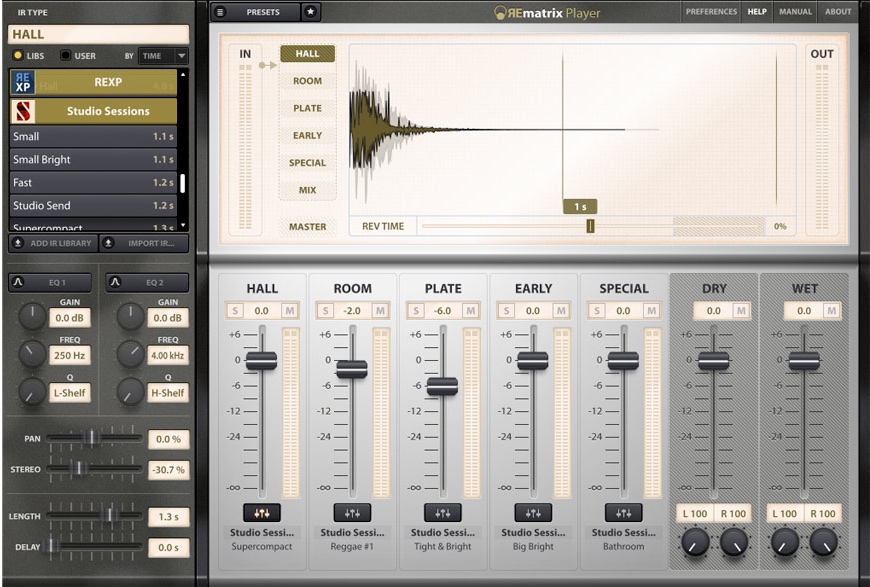
Task: Click the IMPORT IR upload icon
Action: click(x=109, y=243)
